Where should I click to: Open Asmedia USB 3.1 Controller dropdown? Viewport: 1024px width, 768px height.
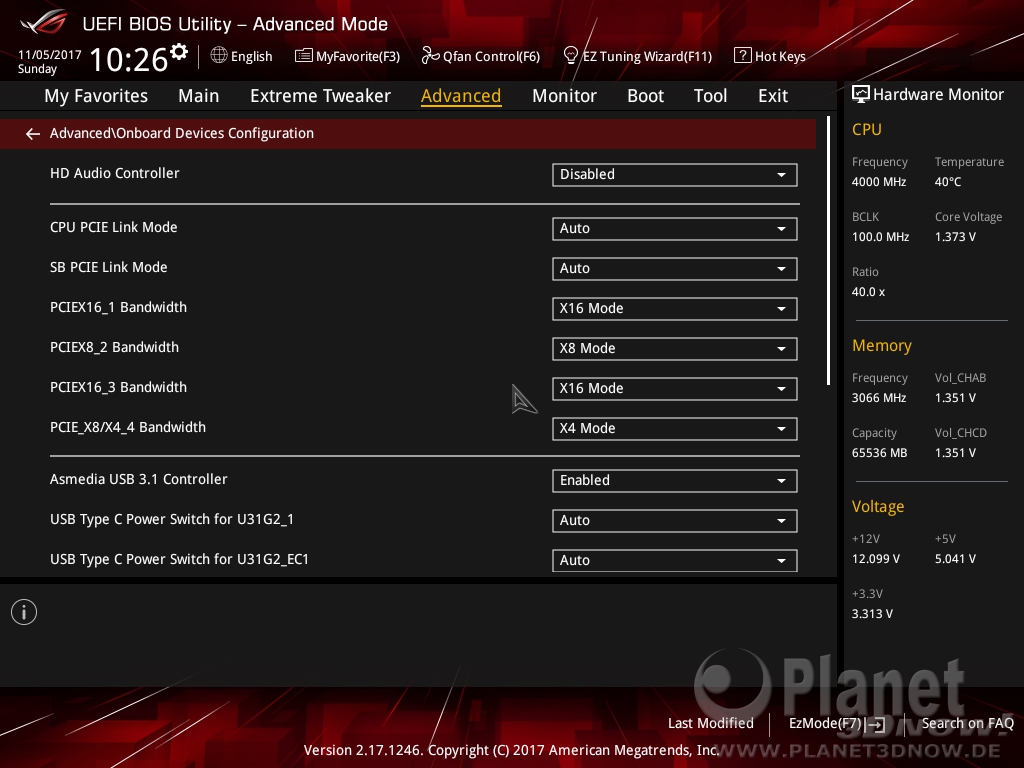coord(674,481)
